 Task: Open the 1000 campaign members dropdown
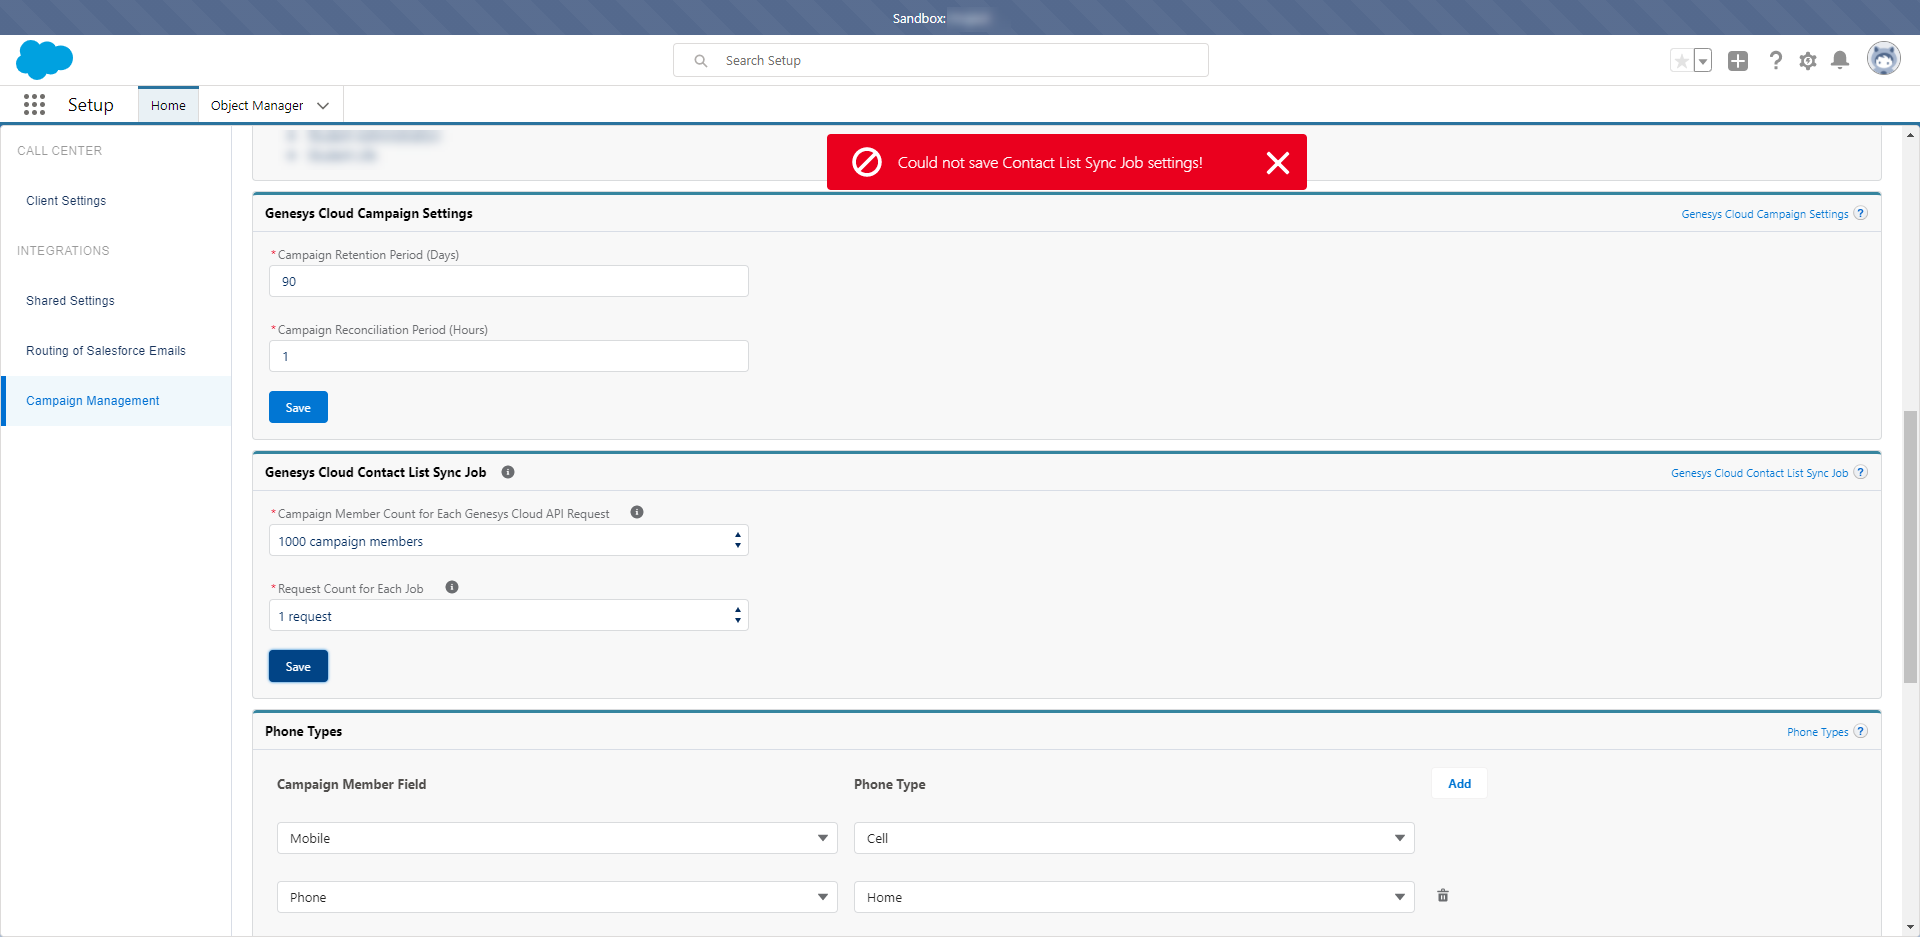pos(509,541)
